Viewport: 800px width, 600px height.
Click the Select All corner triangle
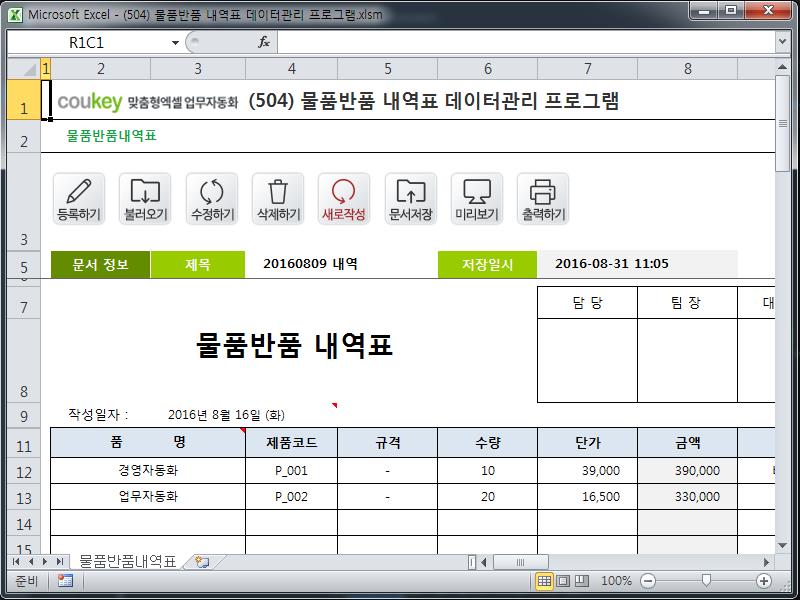[x=24, y=68]
